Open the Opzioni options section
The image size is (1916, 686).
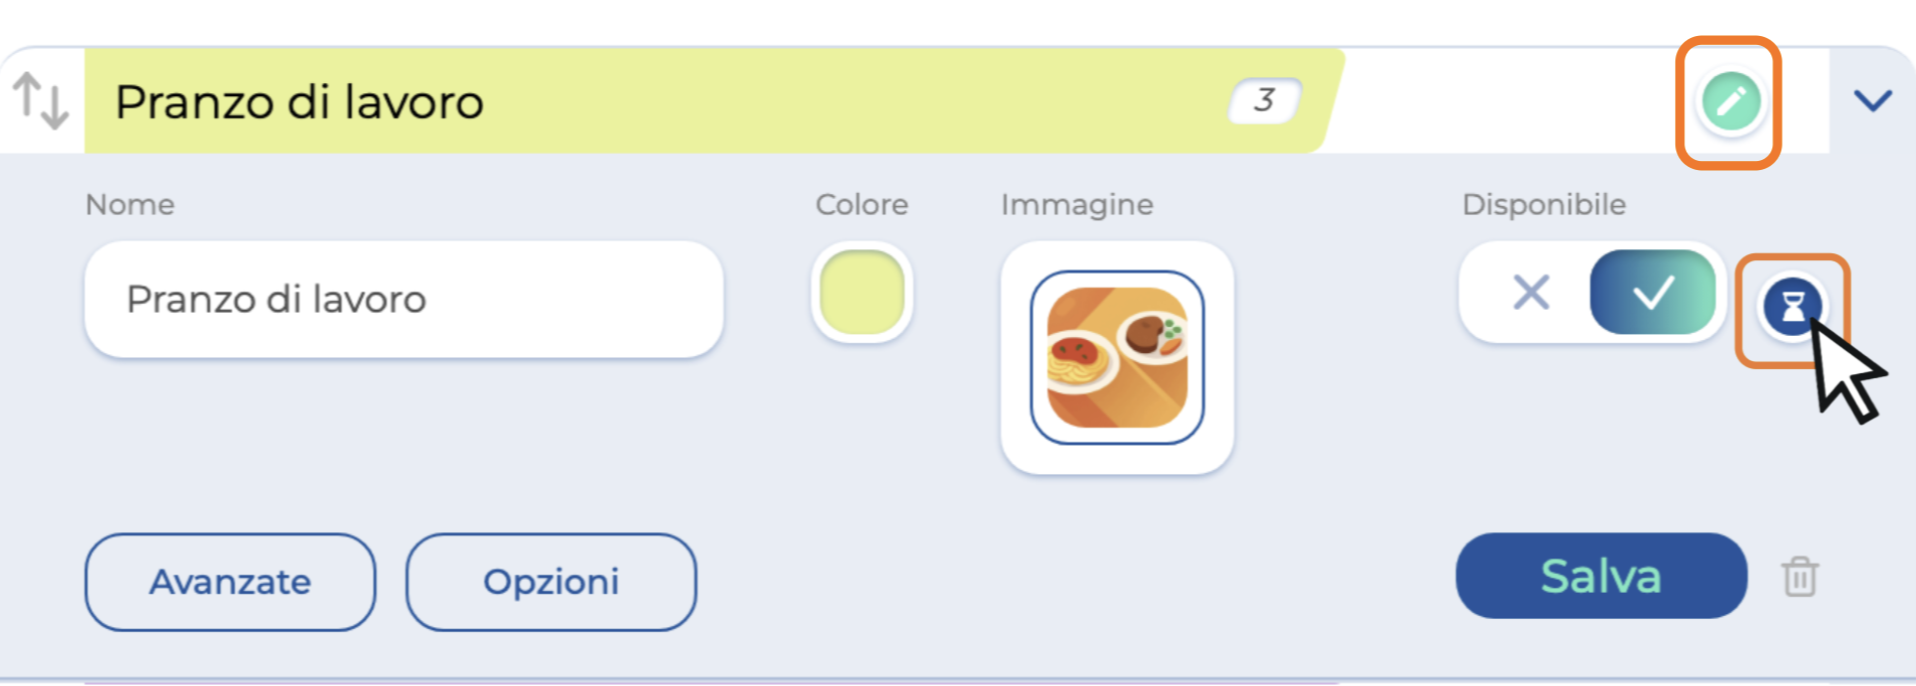point(551,582)
